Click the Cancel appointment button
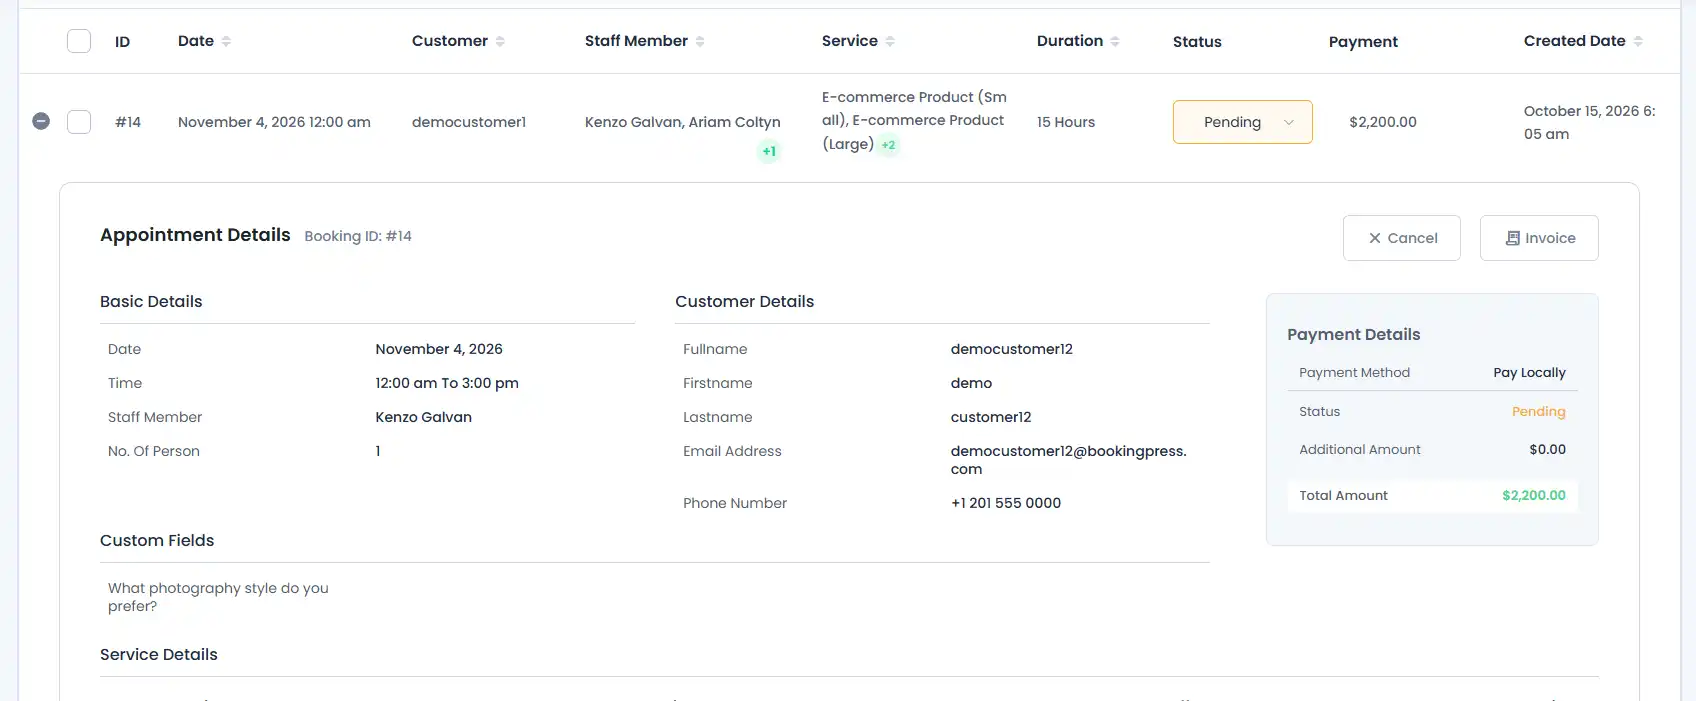The width and height of the screenshot is (1696, 701). click(x=1402, y=238)
